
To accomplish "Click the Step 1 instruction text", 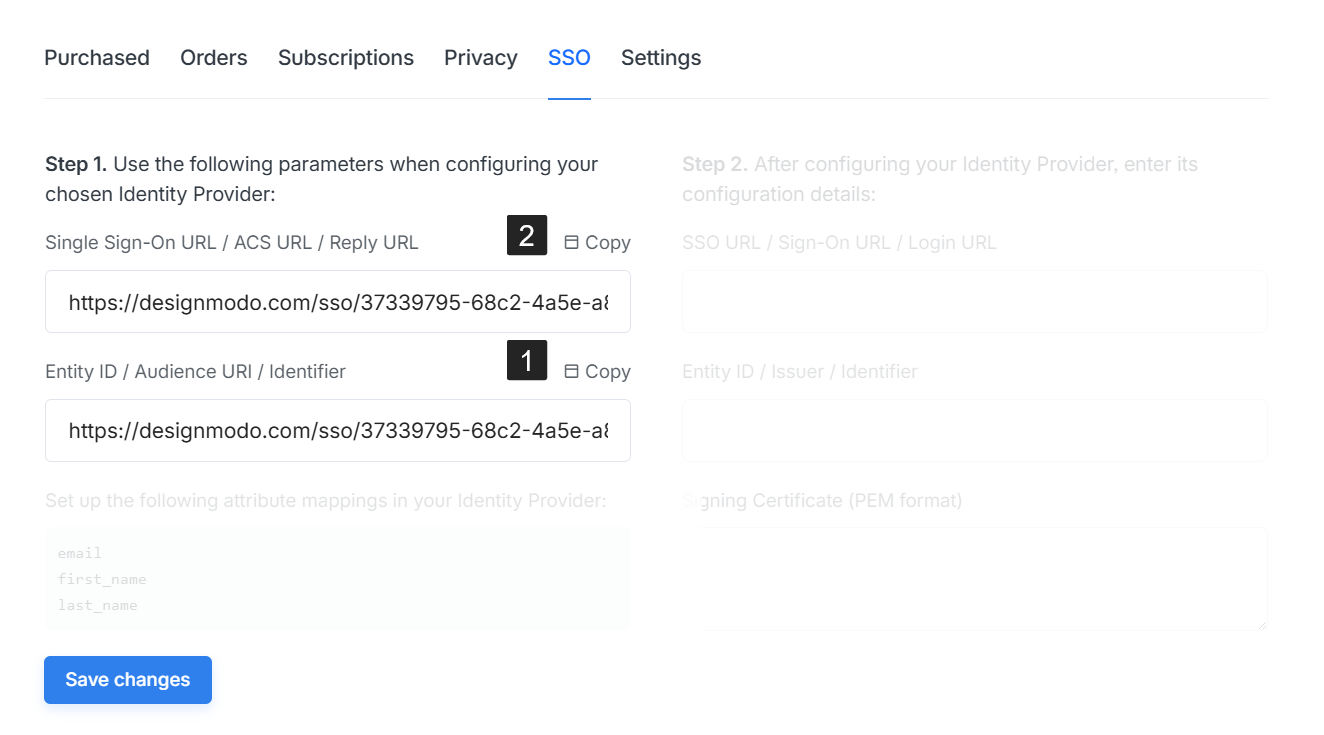I will (x=321, y=179).
